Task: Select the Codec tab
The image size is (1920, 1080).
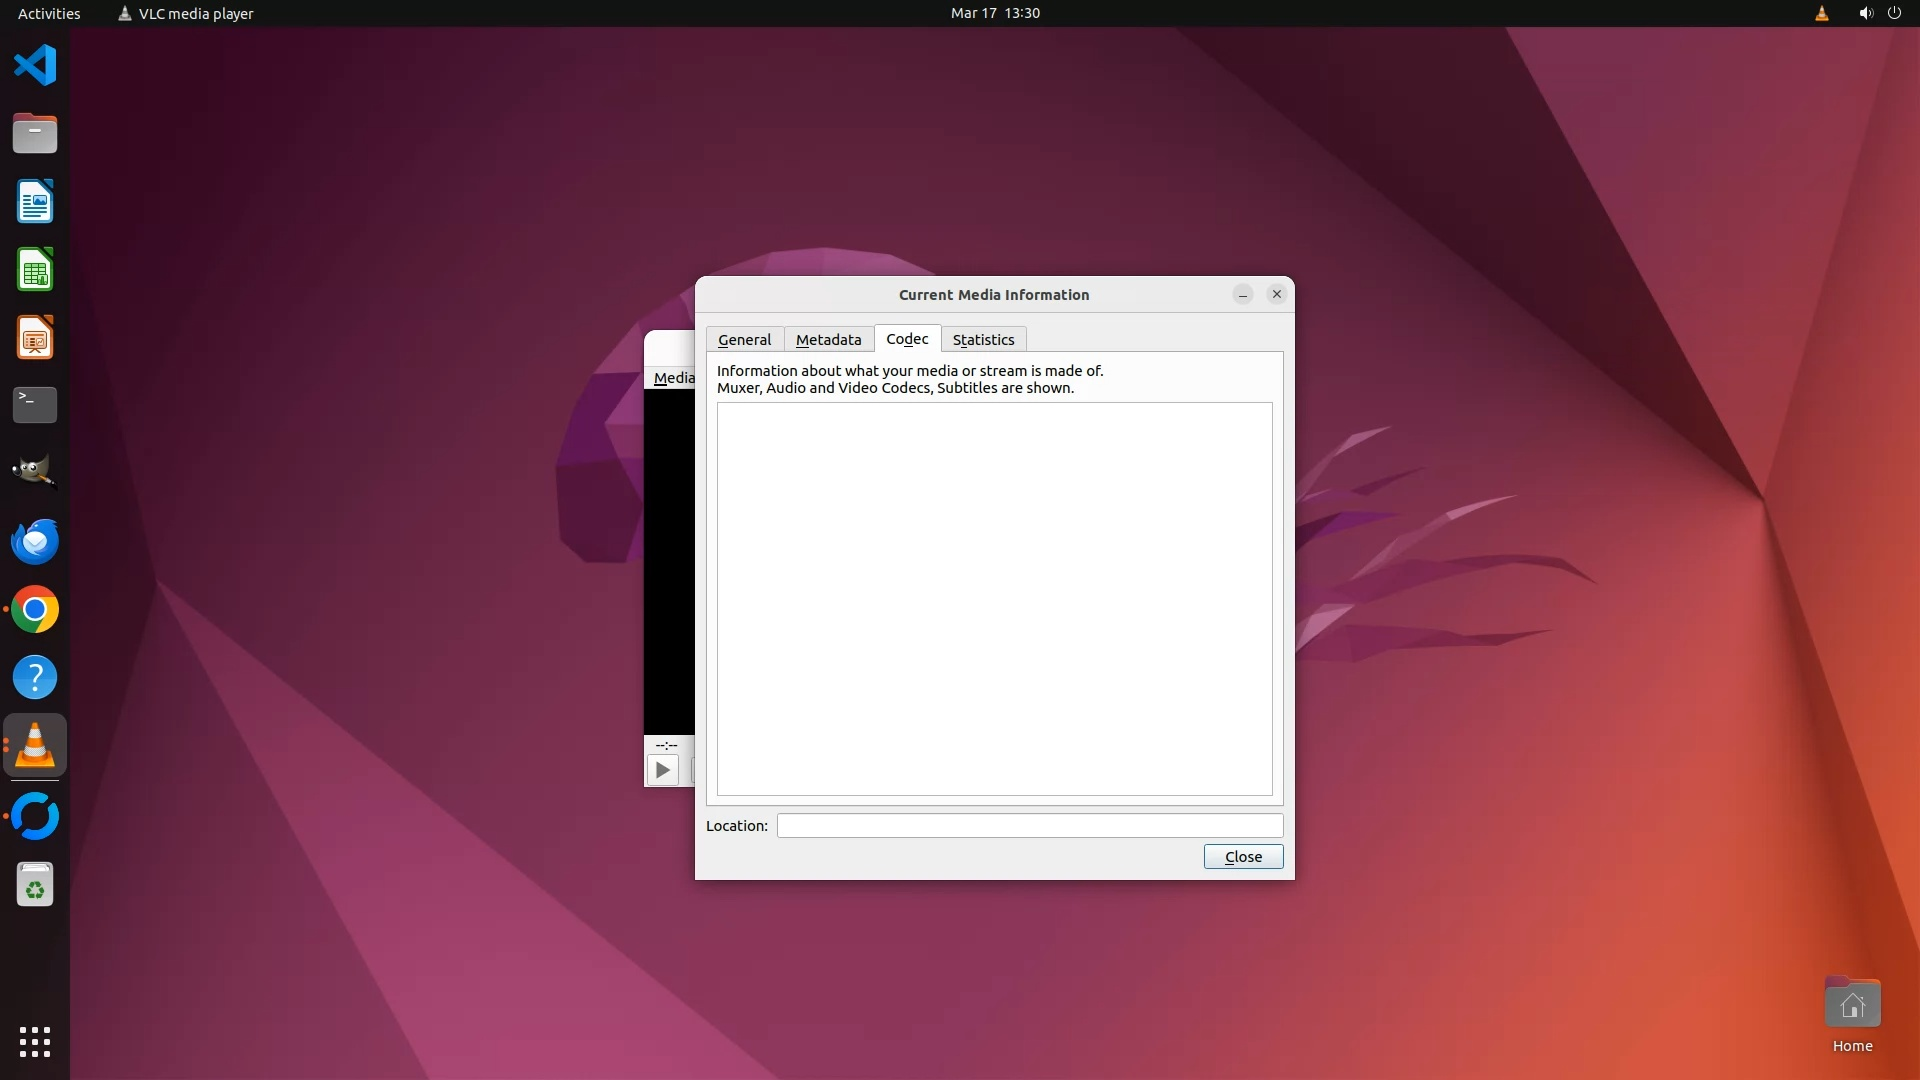Action: click(x=907, y=339)
